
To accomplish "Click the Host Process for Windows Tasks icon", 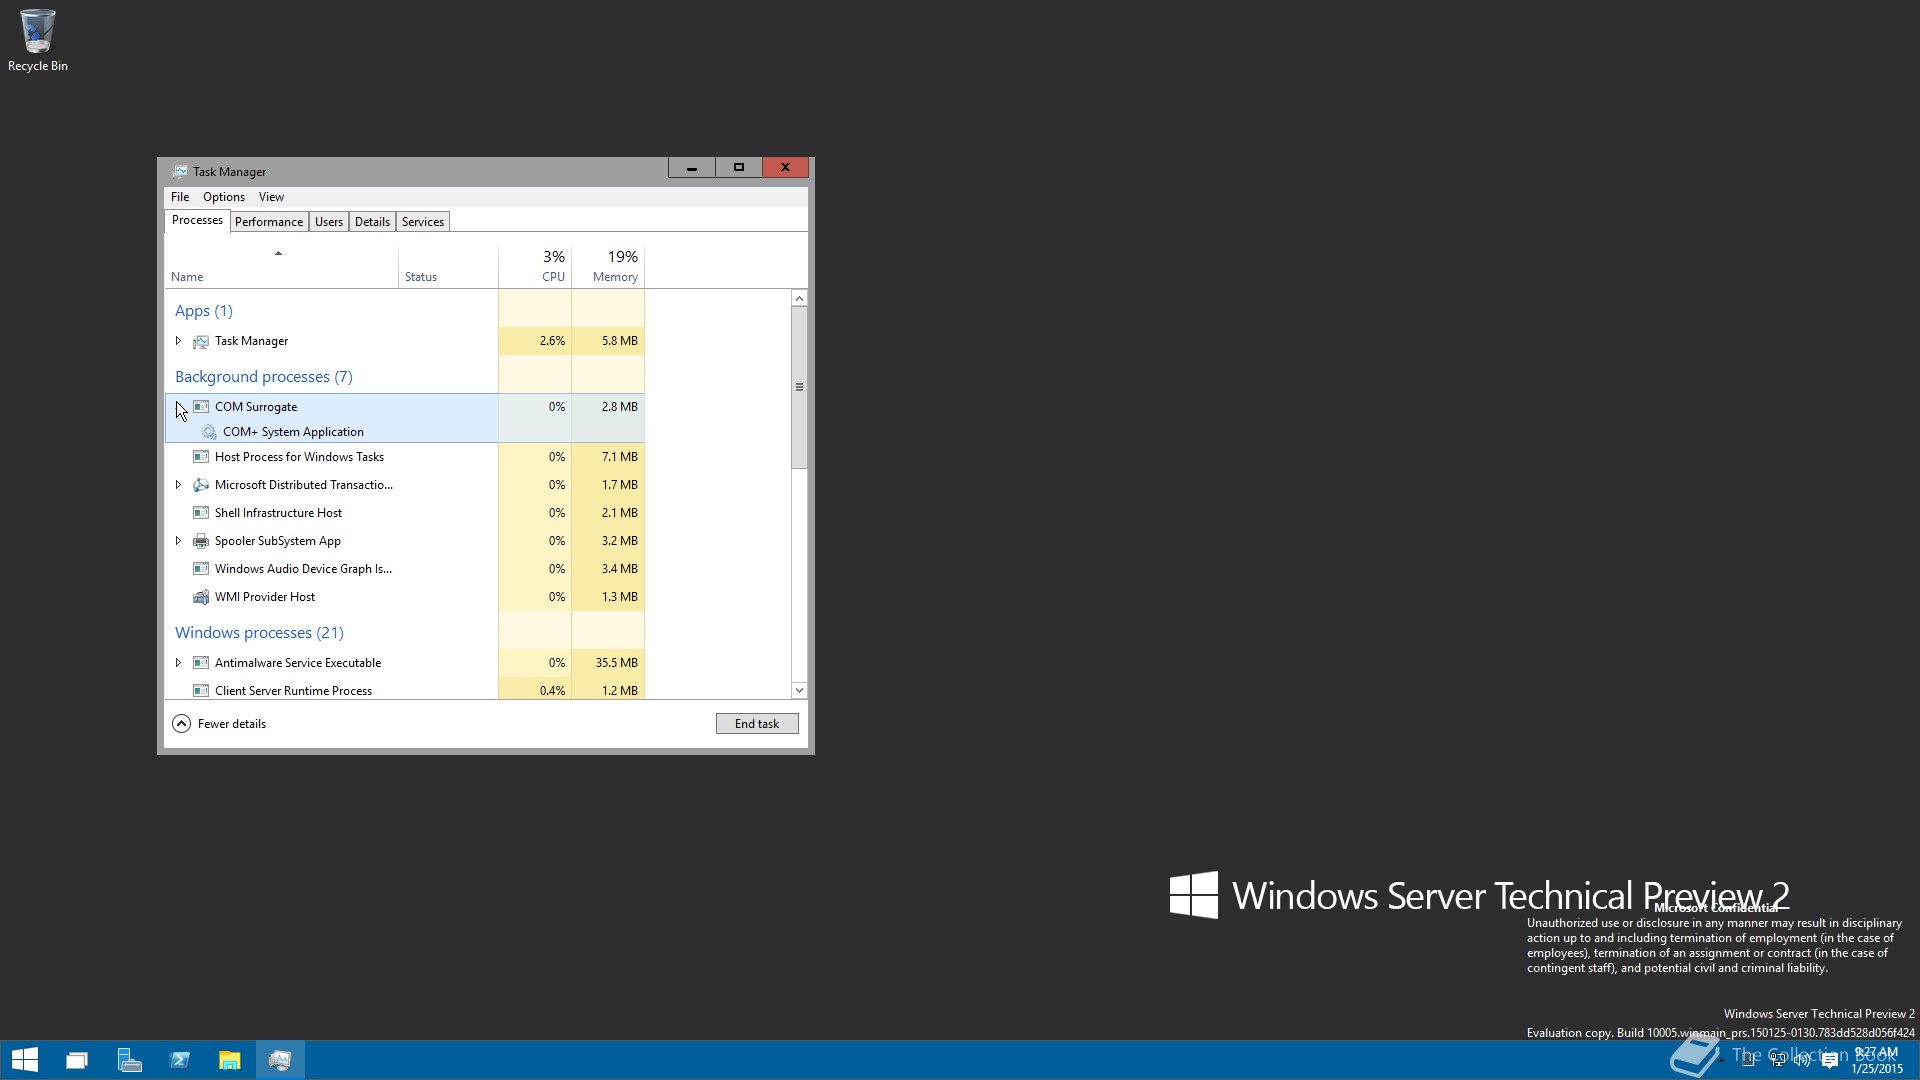I will coord(201,457).
